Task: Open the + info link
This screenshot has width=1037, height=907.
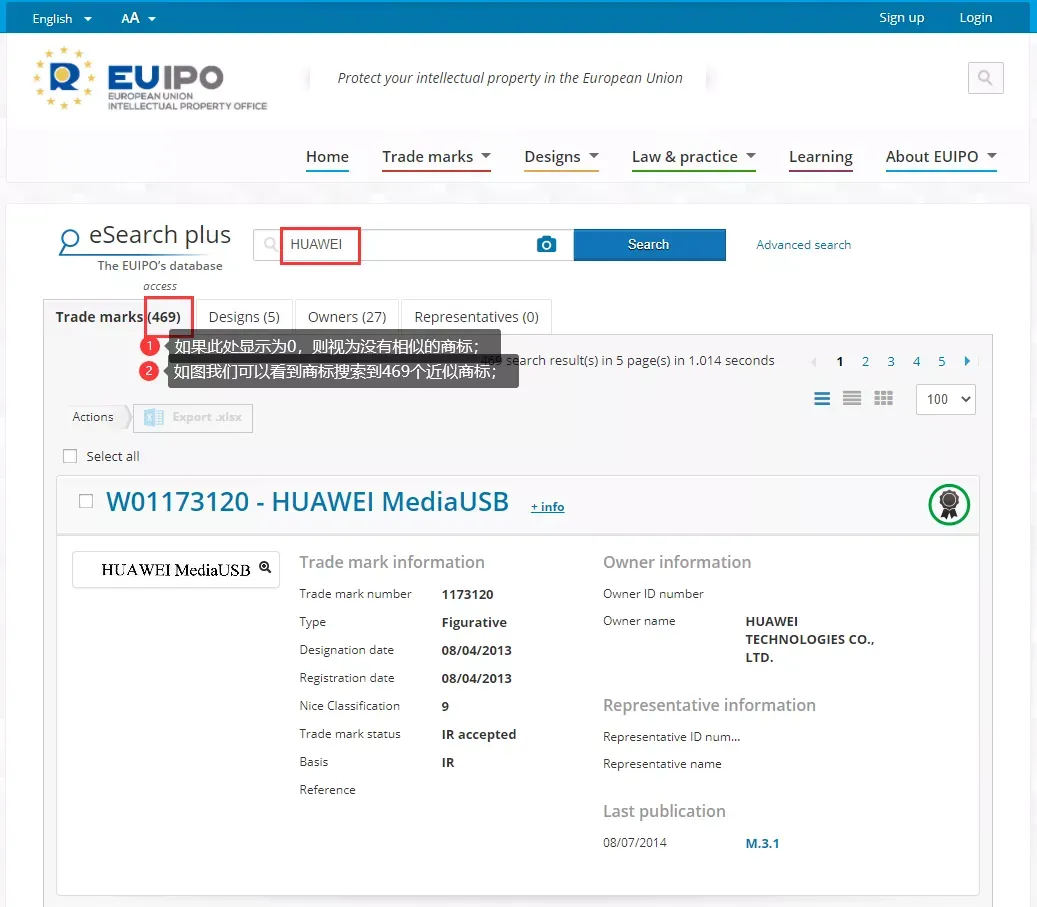Action: pos(547,507)
